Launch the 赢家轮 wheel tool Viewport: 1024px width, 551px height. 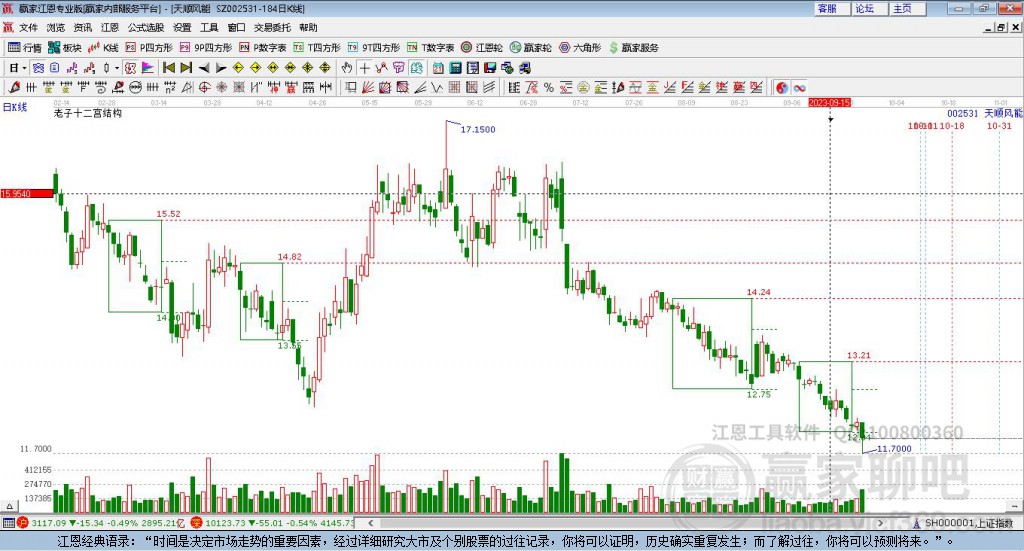[531, 48]
